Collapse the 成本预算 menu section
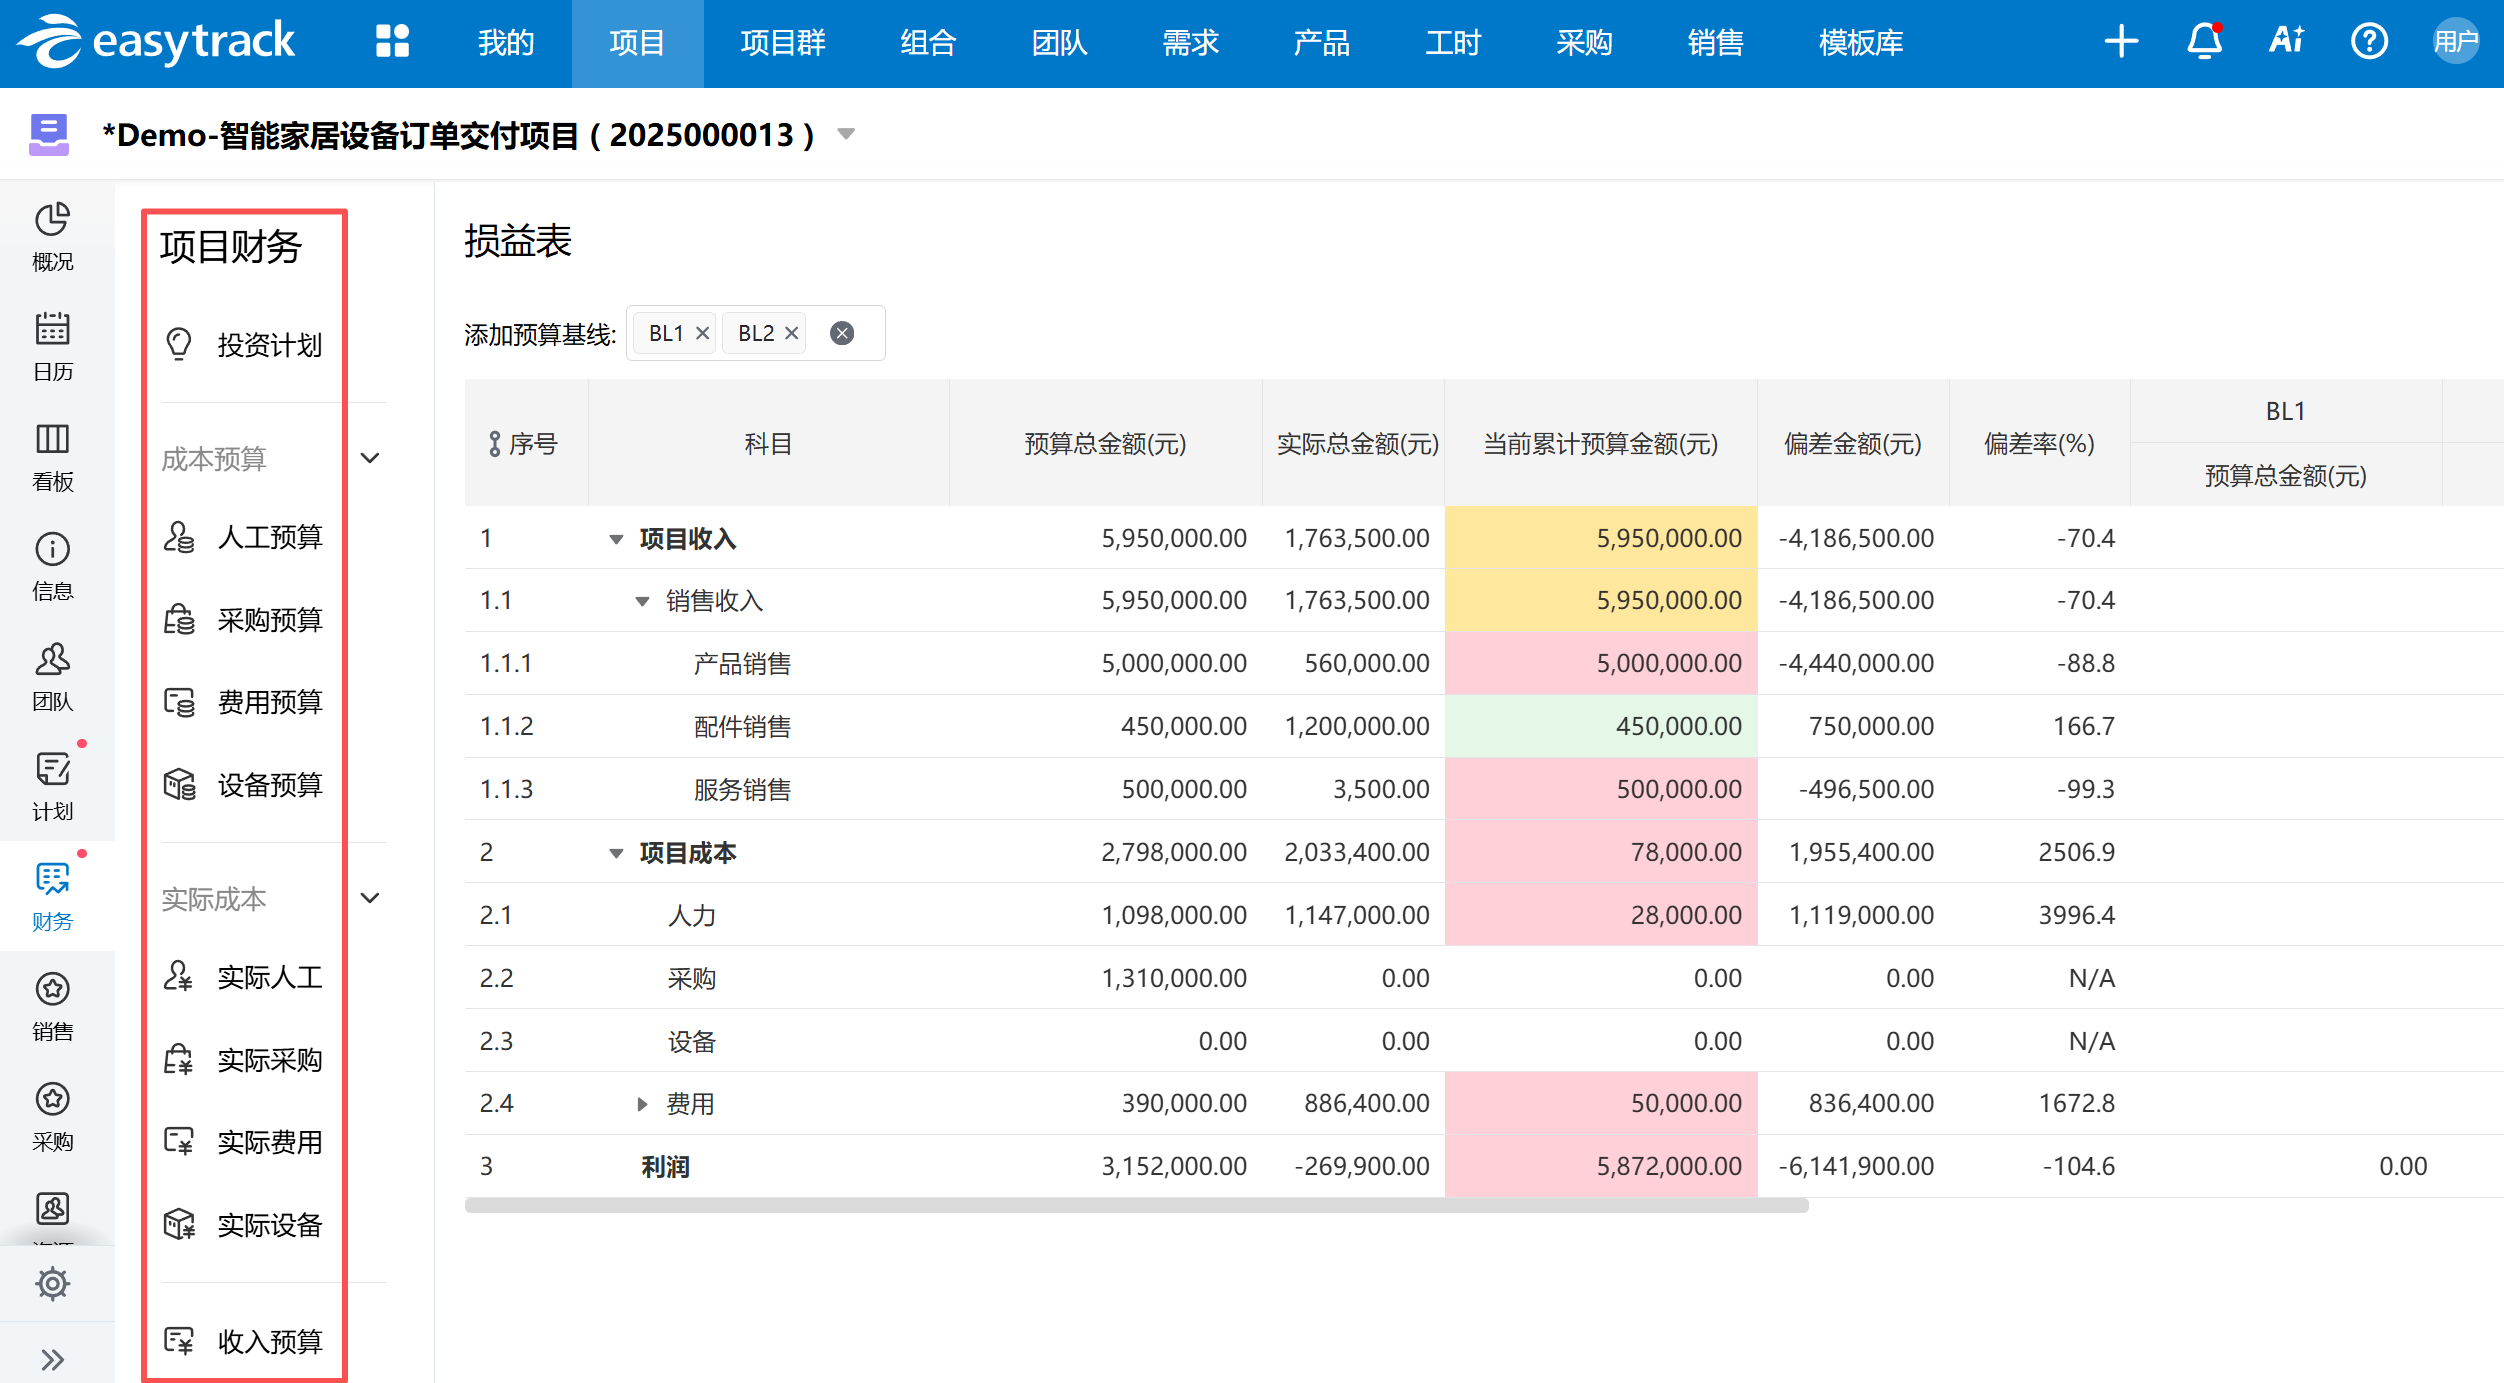2504x1383 pixels. [x=370, y=458]
